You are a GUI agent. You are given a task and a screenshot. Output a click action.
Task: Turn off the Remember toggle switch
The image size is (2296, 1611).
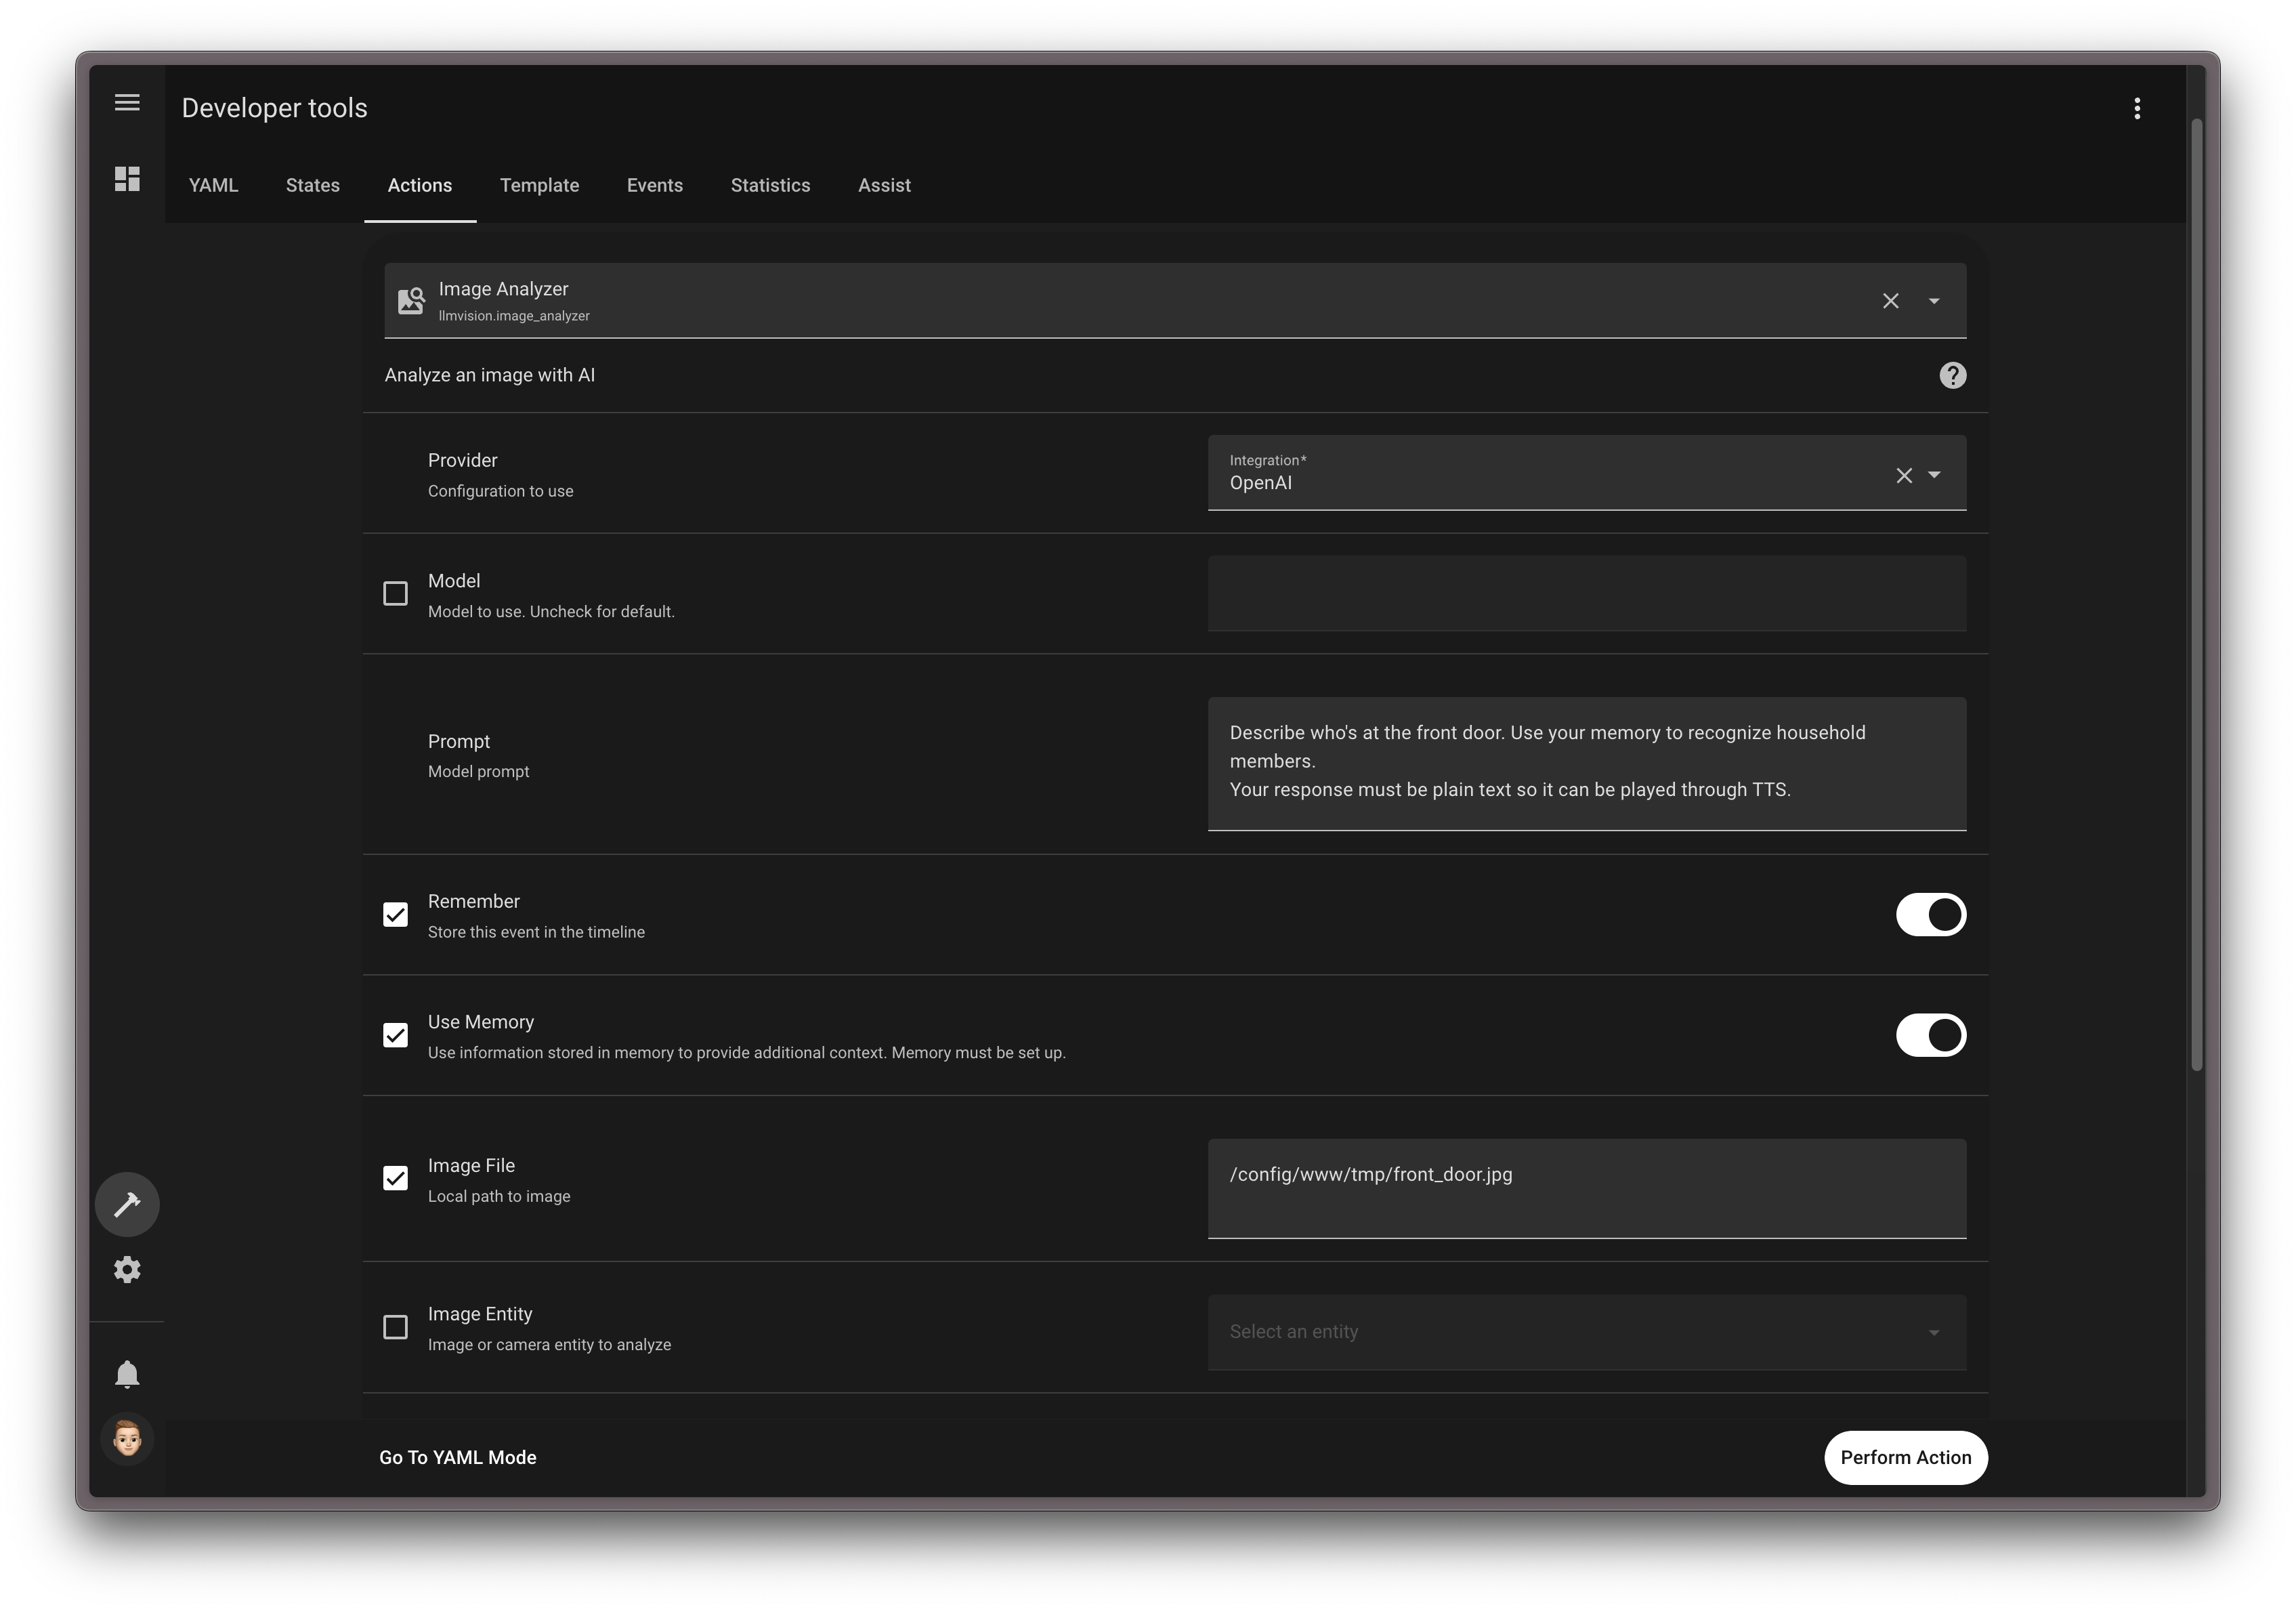pos(1931,915)
